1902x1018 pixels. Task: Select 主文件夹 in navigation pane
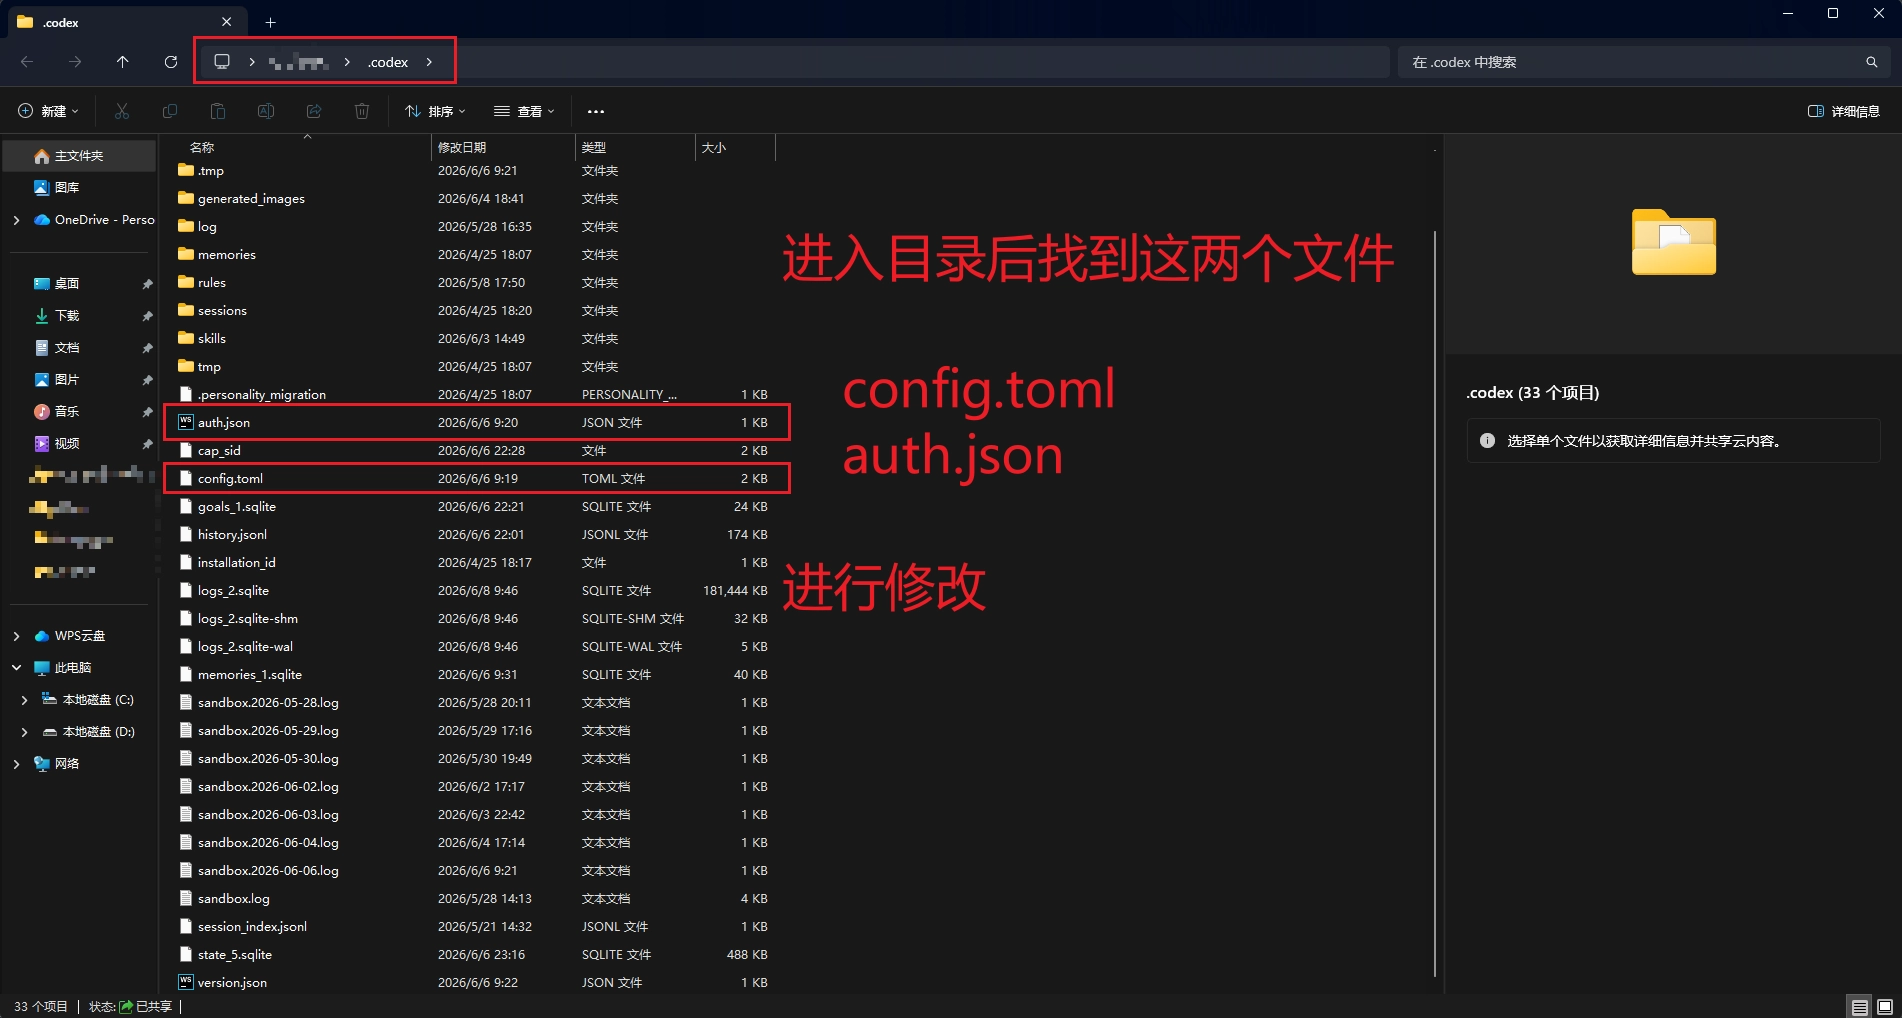coord(80,156)
